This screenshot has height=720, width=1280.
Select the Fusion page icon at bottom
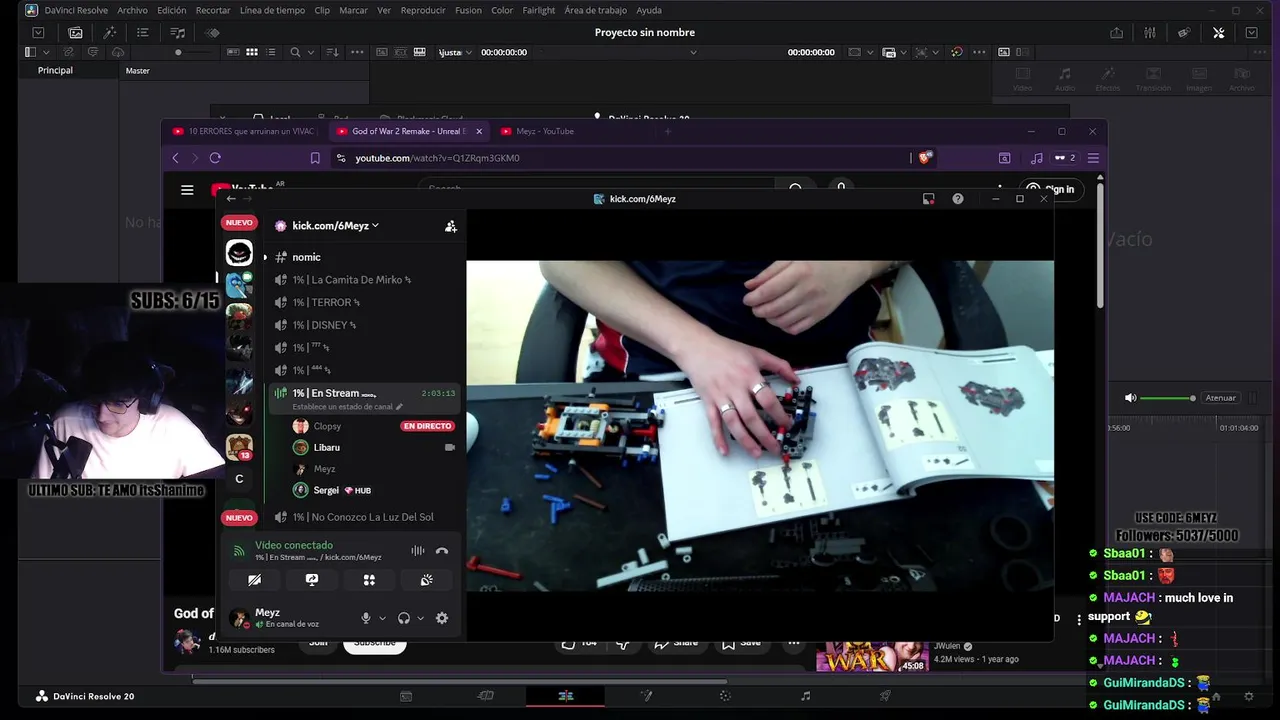point(646,695)
